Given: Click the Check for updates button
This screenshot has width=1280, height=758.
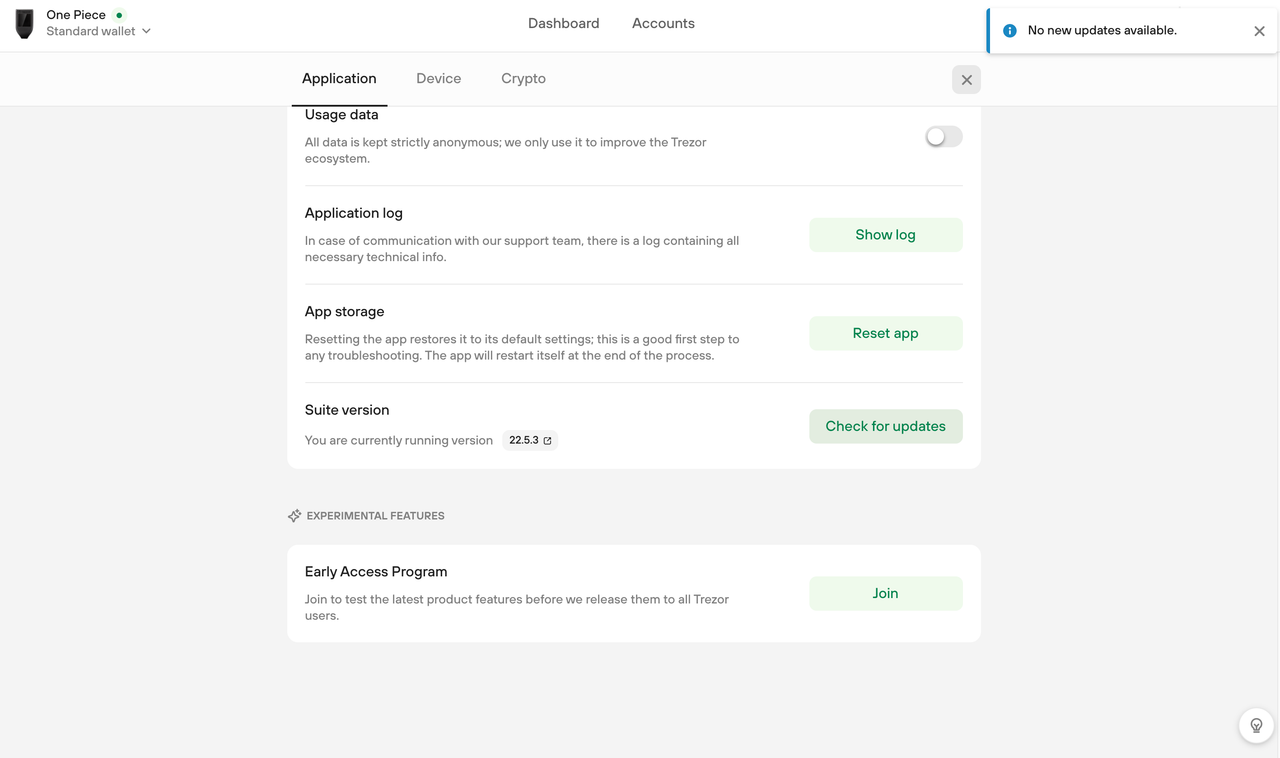Looking at the screenshot, I should click(885, 426).
